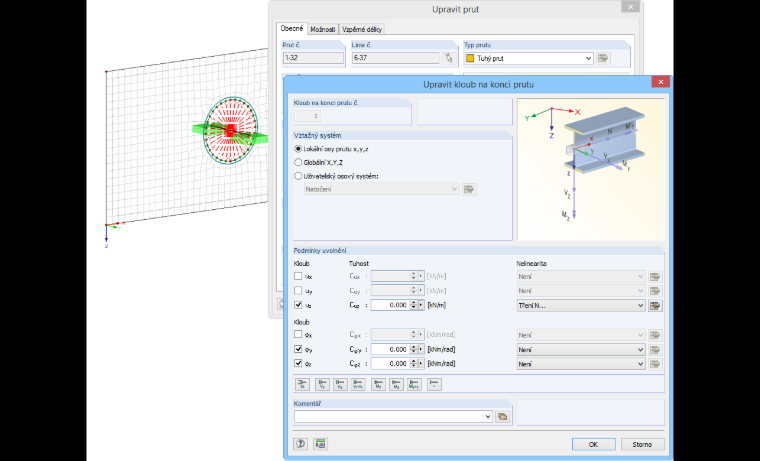Click nonlinearity edit icon in the uy row
Image resolution: width=760 pixels, height=461 pixels.
pos(655,291)
